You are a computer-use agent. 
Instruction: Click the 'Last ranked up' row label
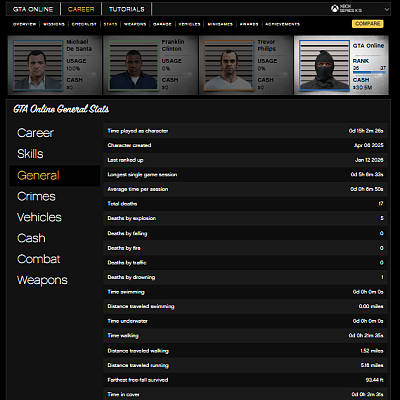click(125, 160)
